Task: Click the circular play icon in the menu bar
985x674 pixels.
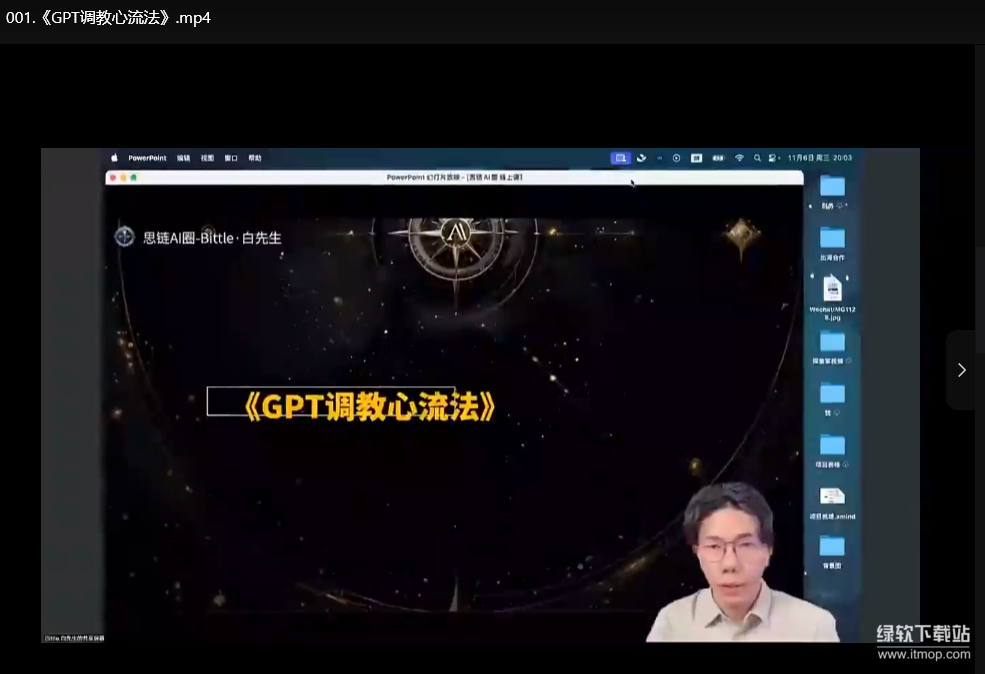Action: (676, 158)
